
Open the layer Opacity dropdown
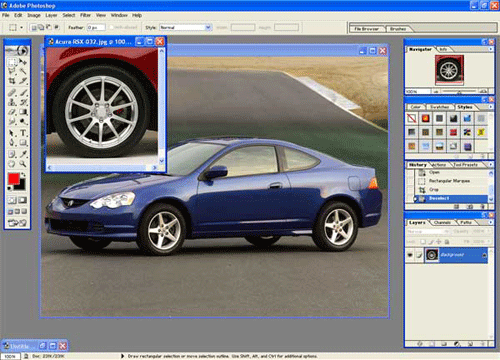(x=488, y=231)
